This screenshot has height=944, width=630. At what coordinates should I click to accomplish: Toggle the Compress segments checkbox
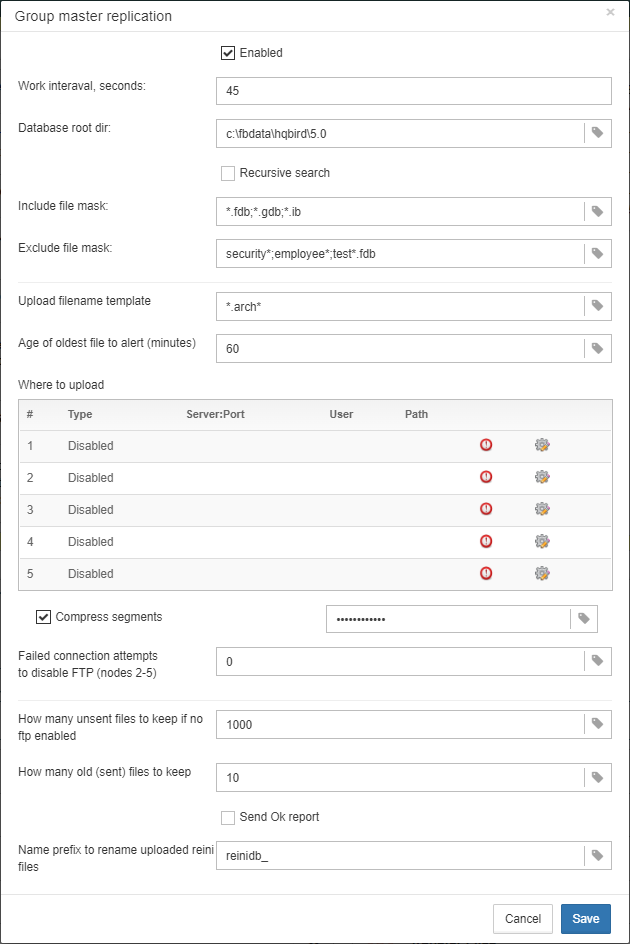coord(43,617)
